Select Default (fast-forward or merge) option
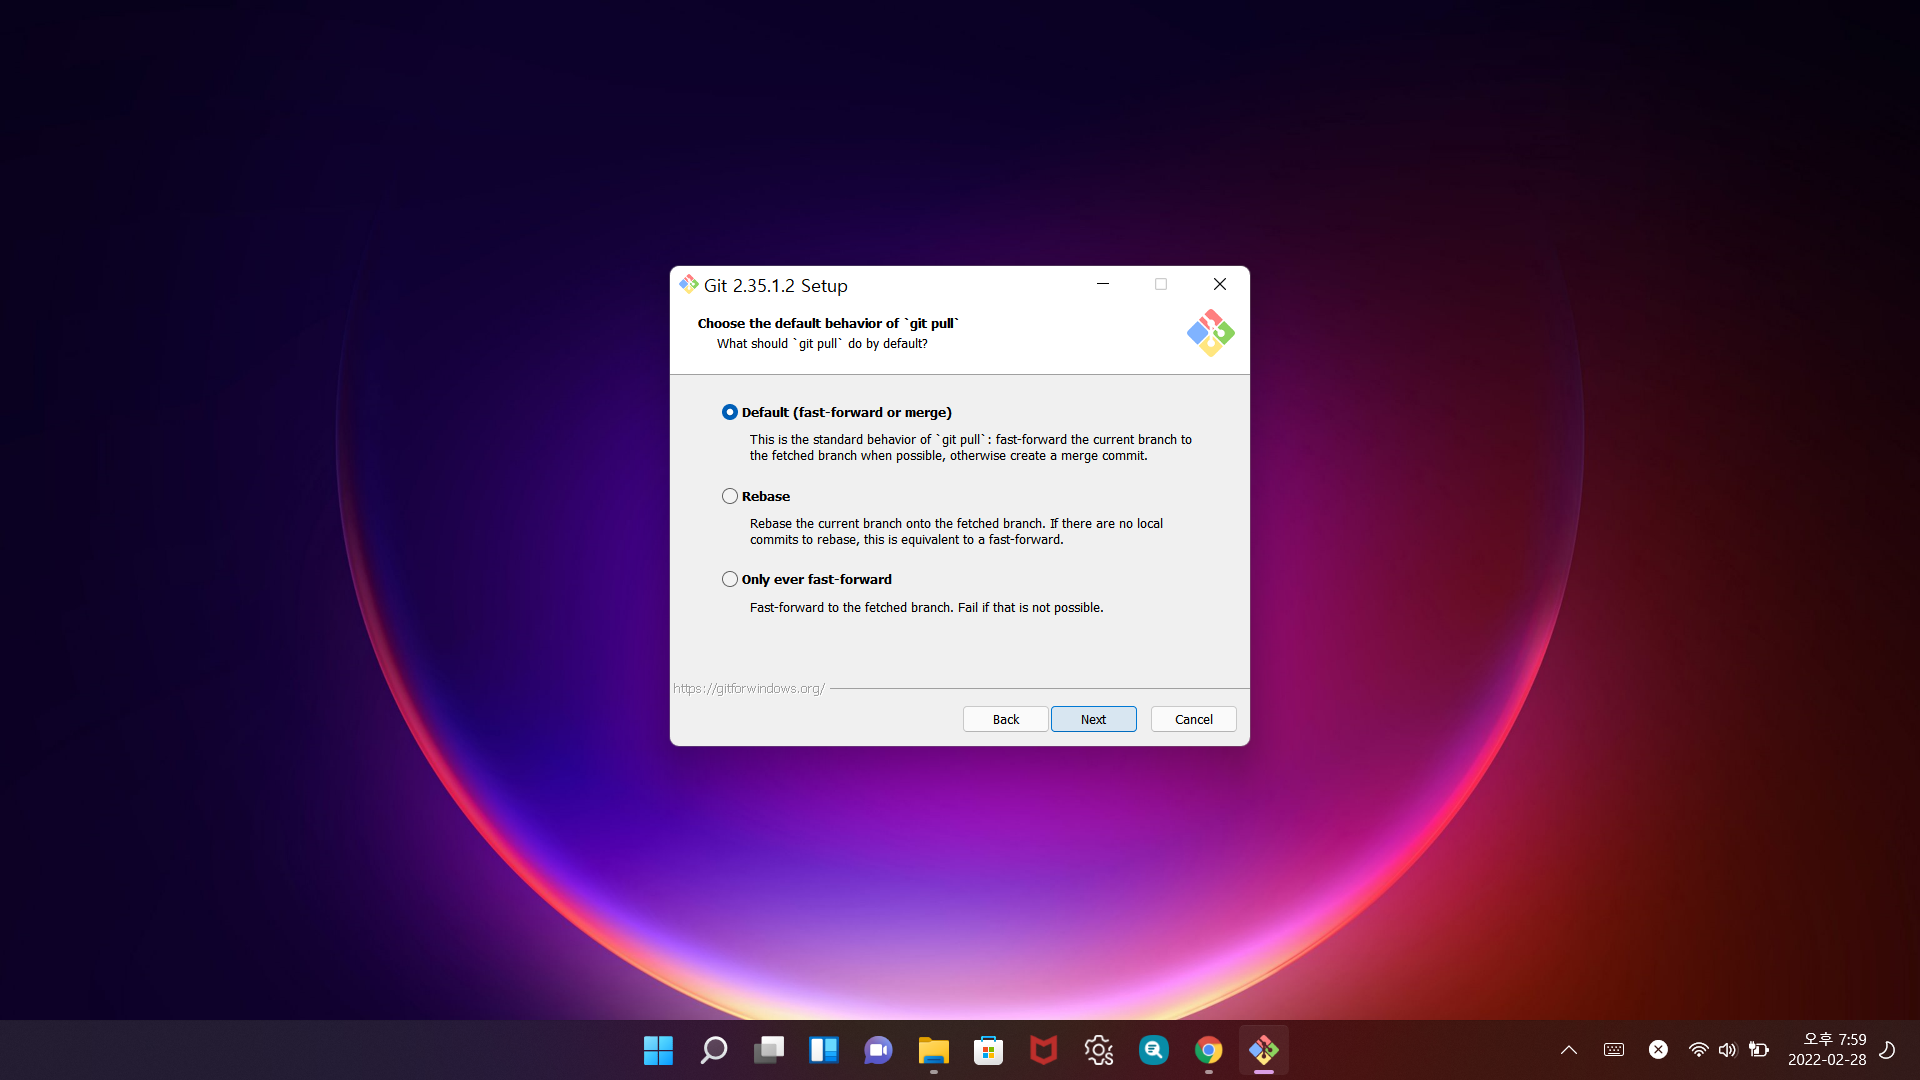This screenshot has width=1920, height=1080. click(730, 412)
